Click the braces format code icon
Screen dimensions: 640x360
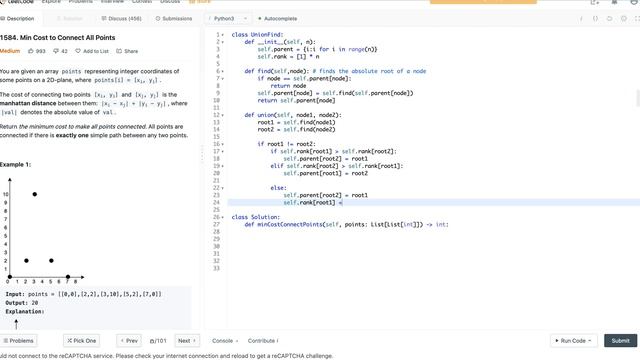595,19
